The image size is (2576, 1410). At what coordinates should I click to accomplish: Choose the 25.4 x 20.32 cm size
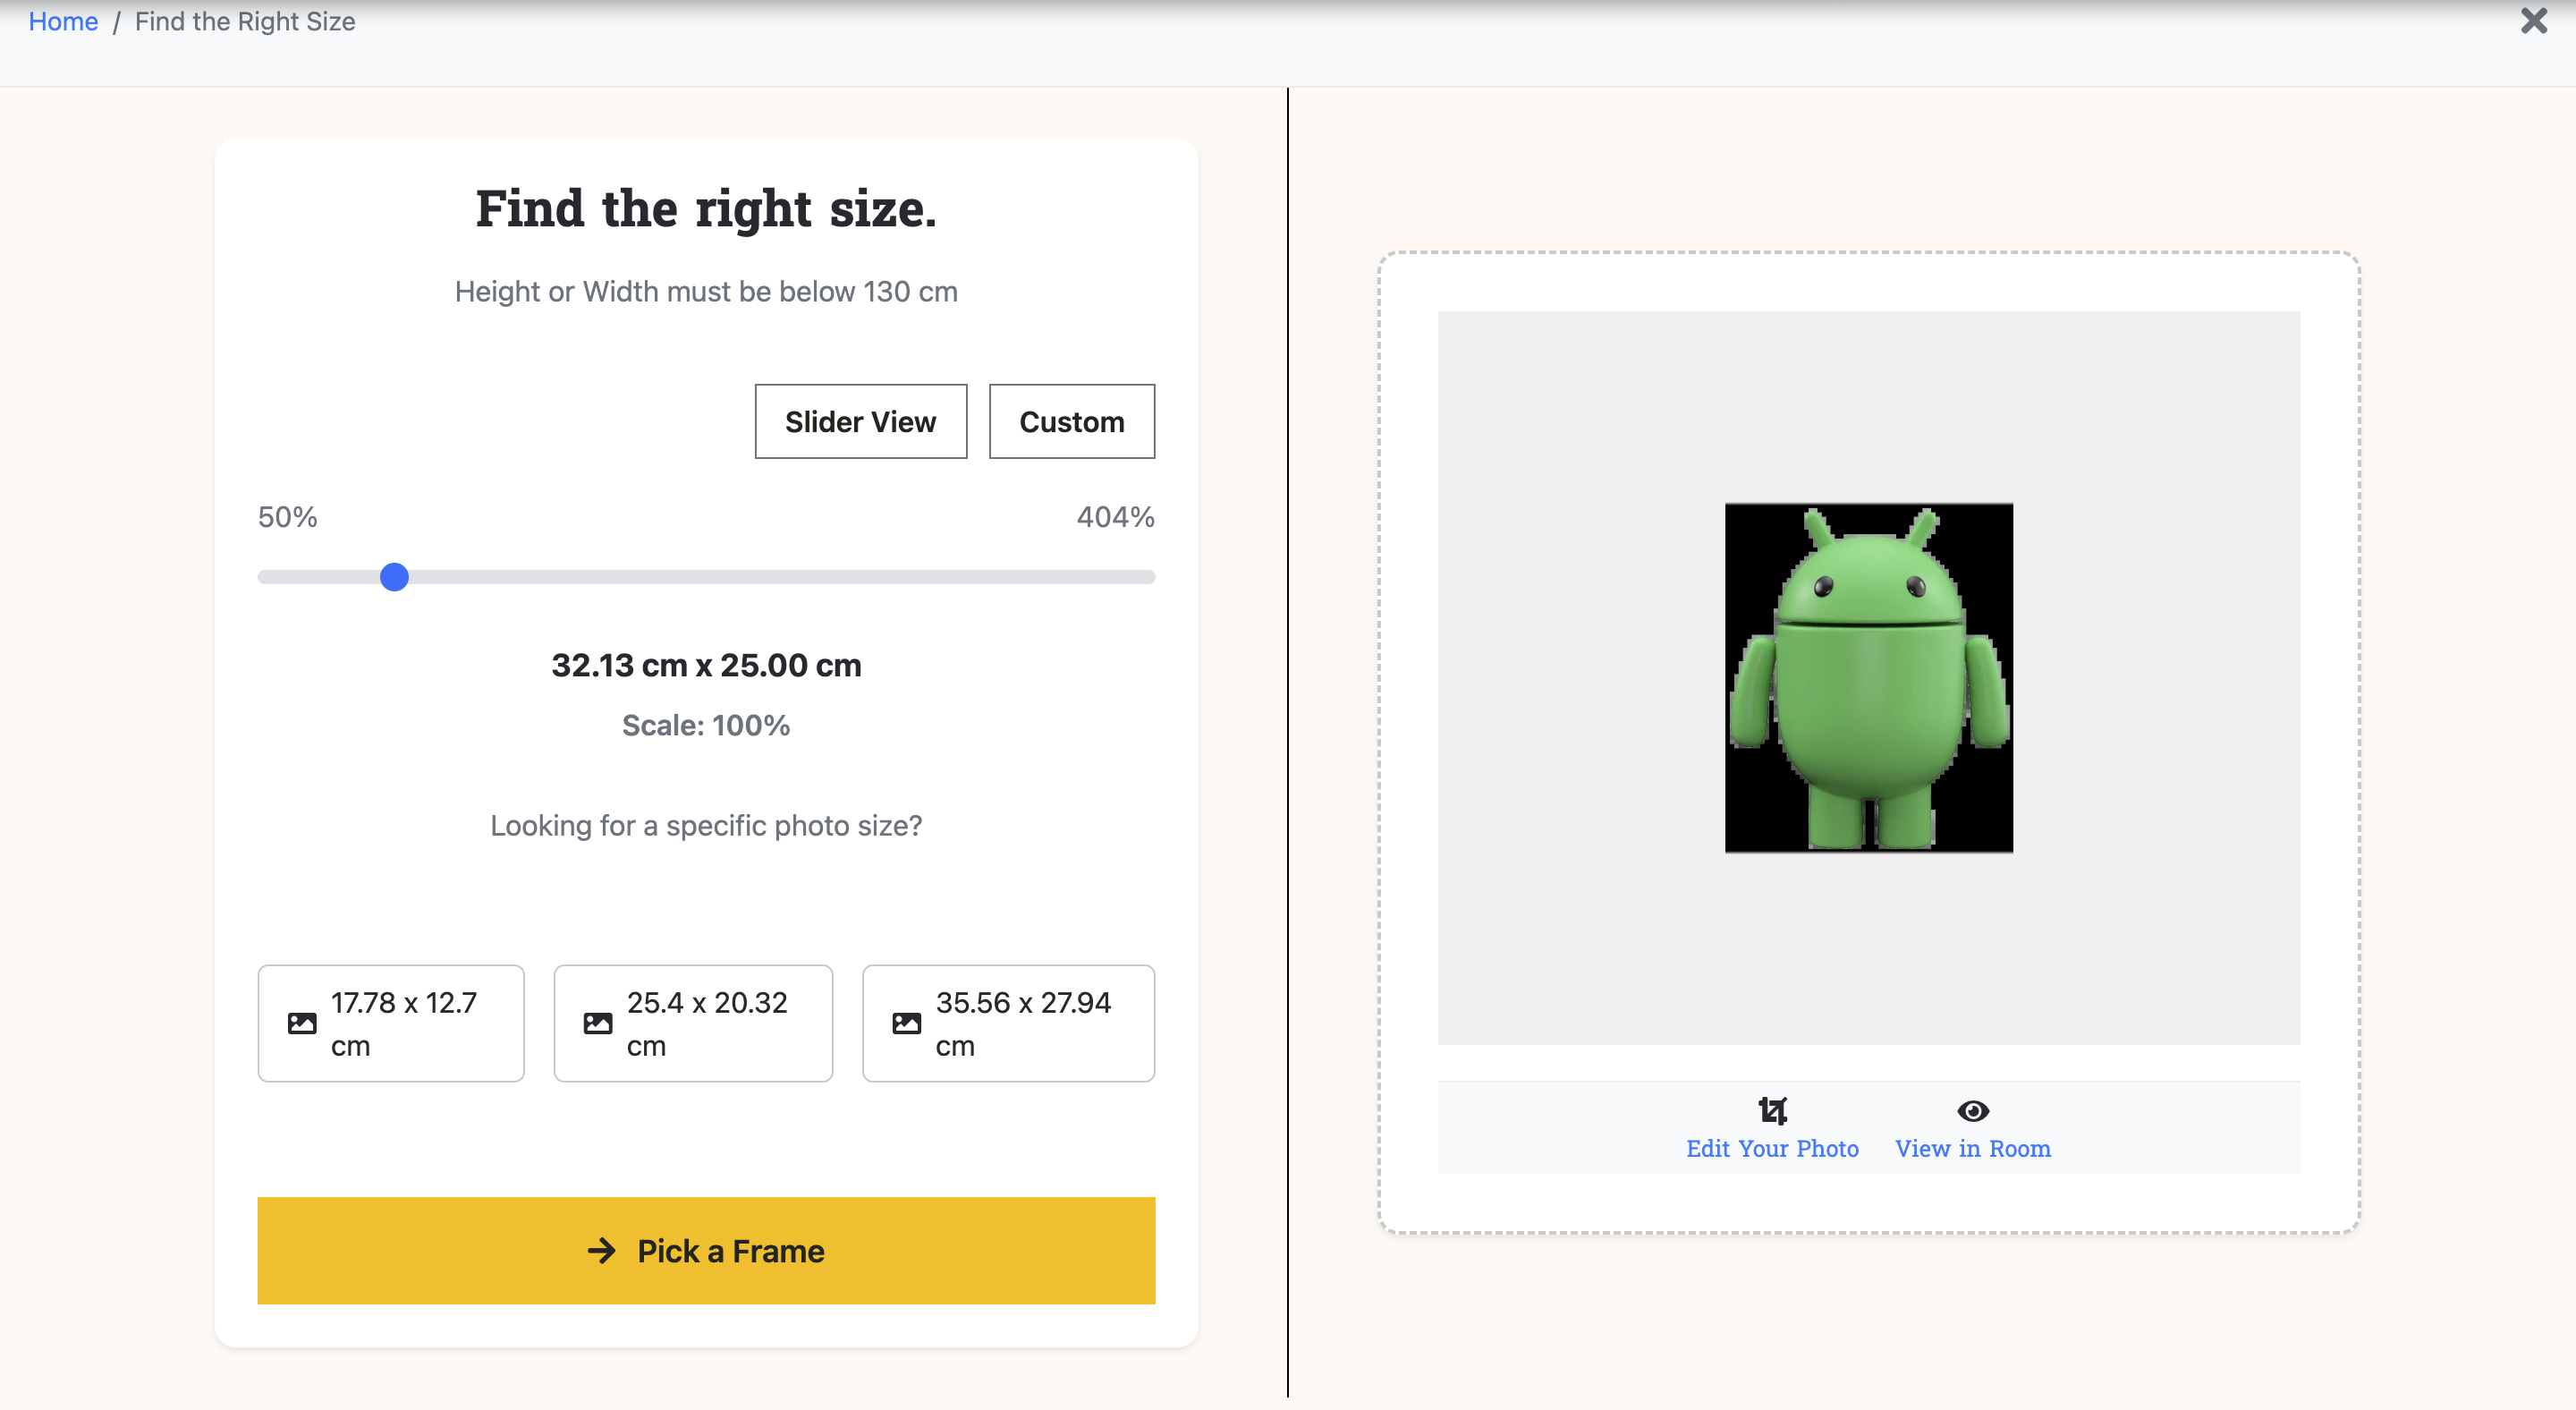tap(693, 1023)
